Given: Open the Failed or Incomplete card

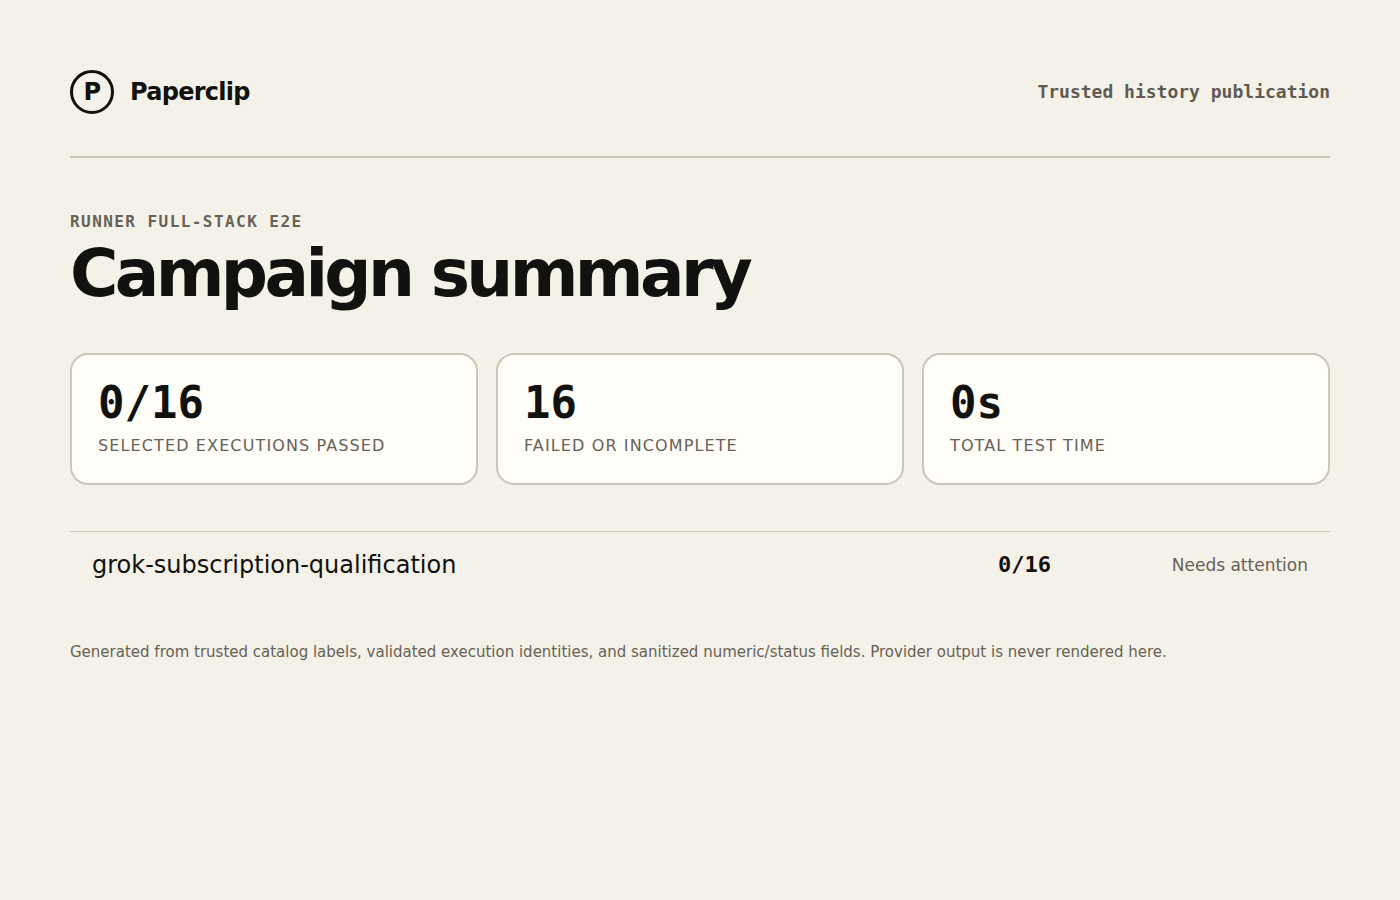Looking at the screenshot, I should (700, 419).
